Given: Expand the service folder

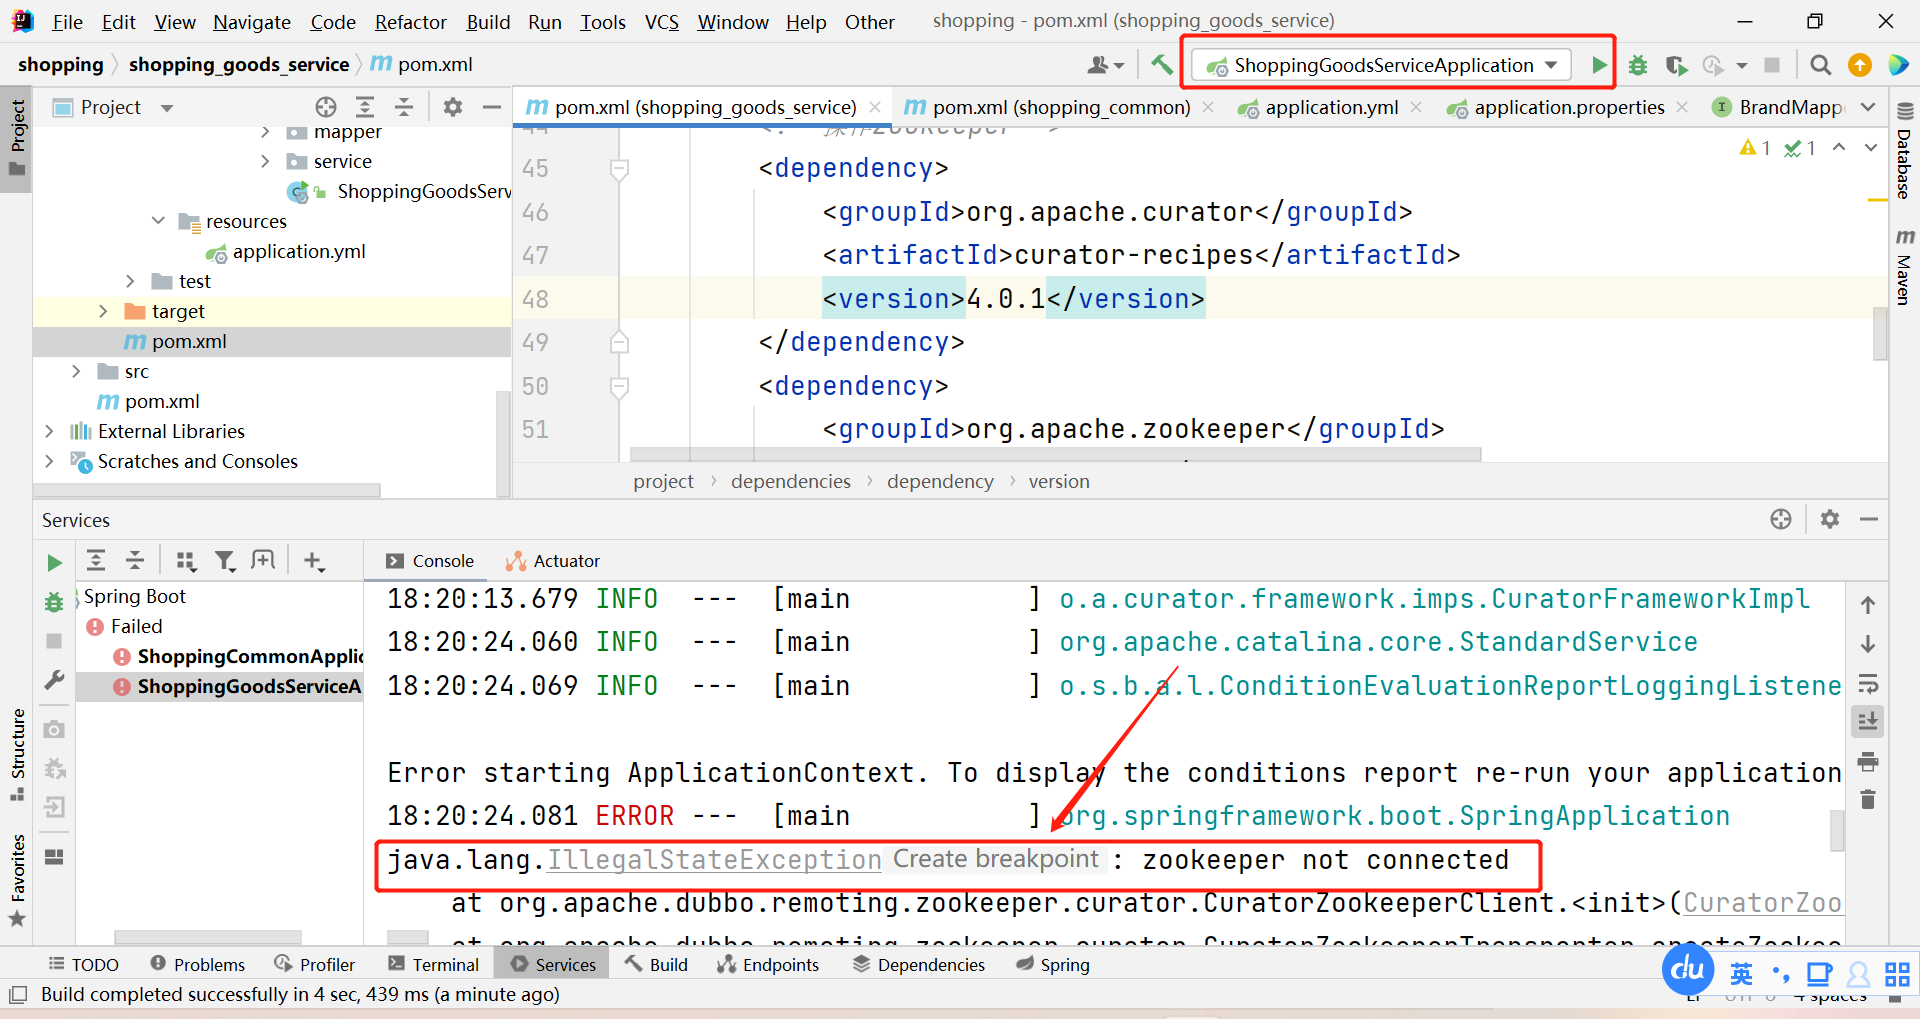Looking at the screenshot, I should [x=265, y=161].
